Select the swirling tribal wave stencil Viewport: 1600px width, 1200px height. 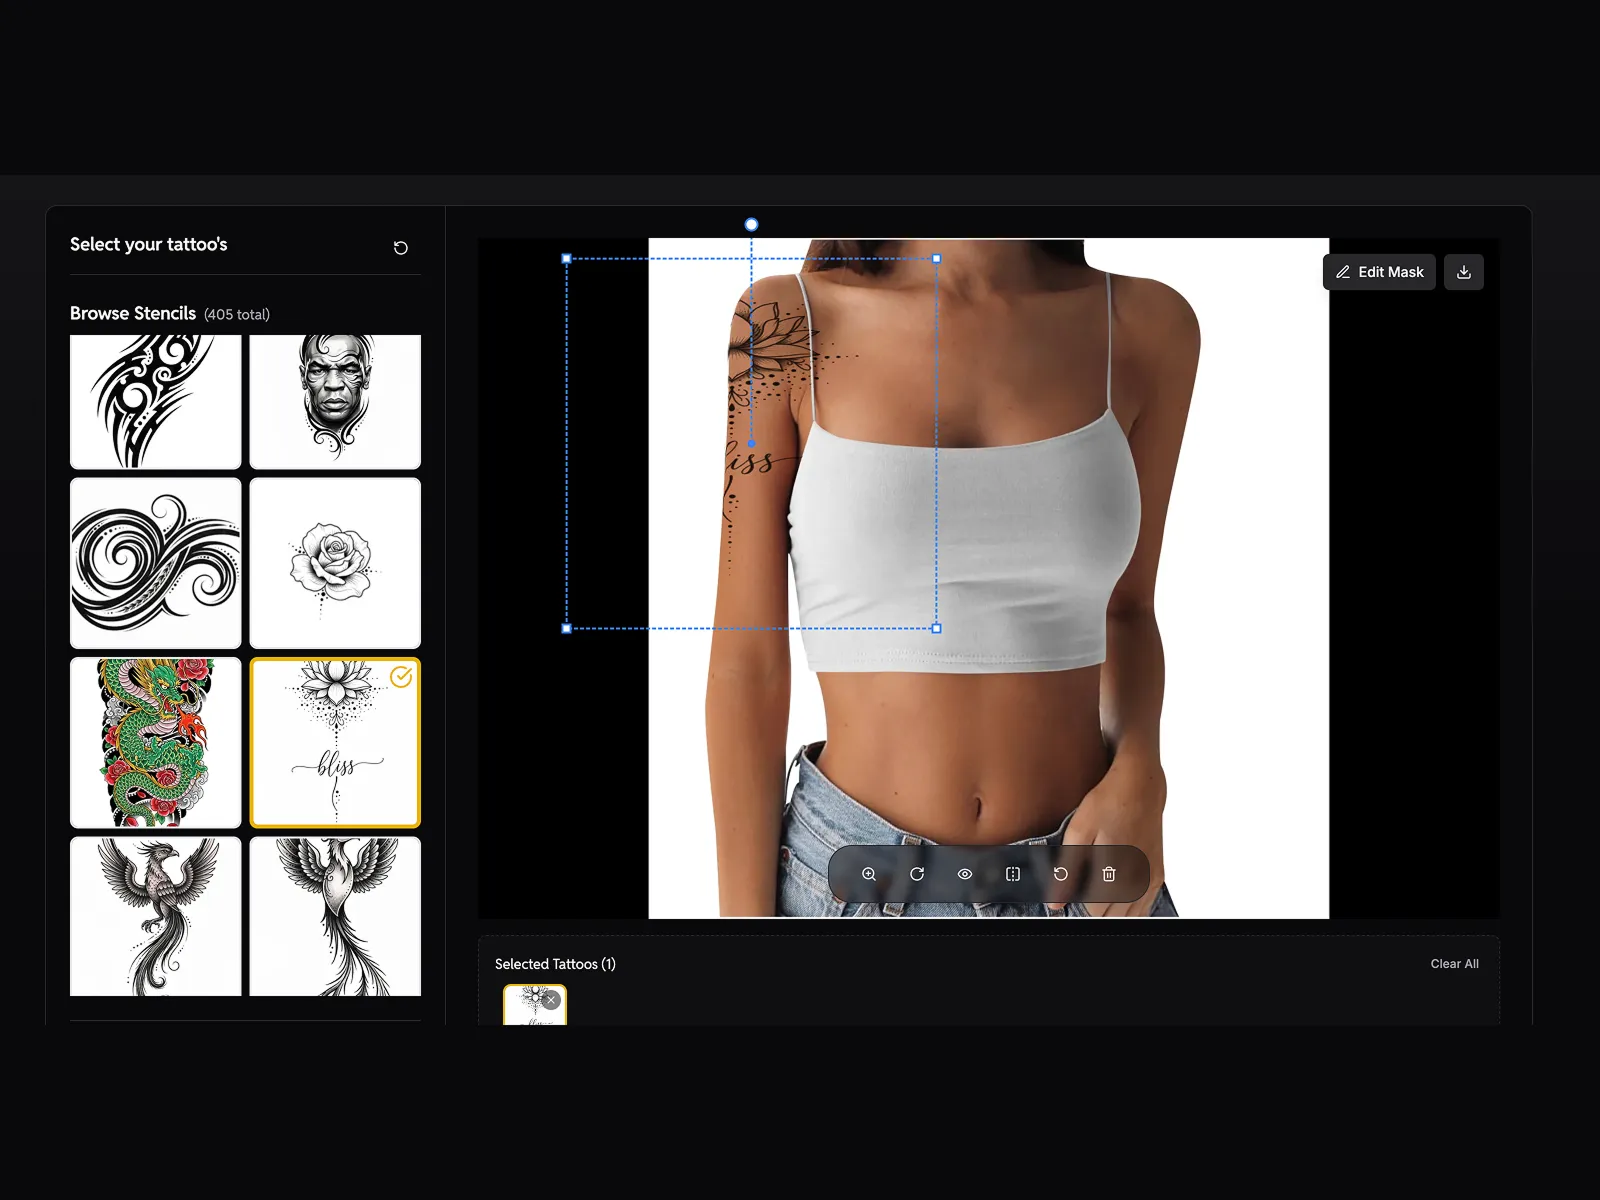click(156, 563)
